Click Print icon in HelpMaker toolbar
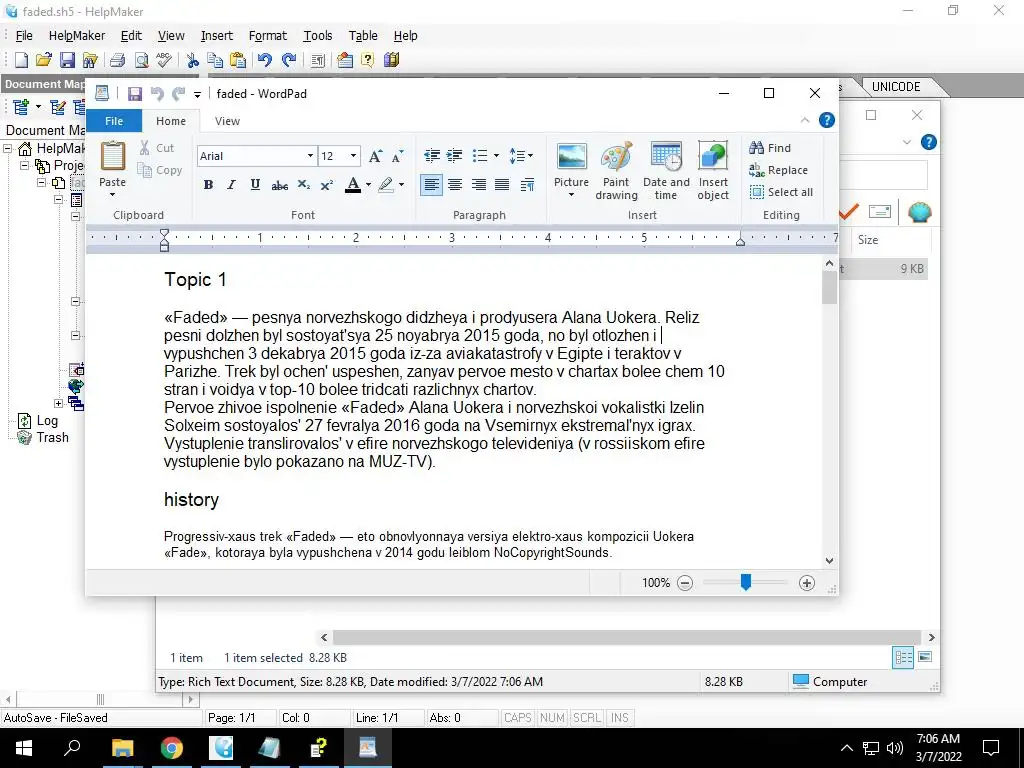 point(118,60)
